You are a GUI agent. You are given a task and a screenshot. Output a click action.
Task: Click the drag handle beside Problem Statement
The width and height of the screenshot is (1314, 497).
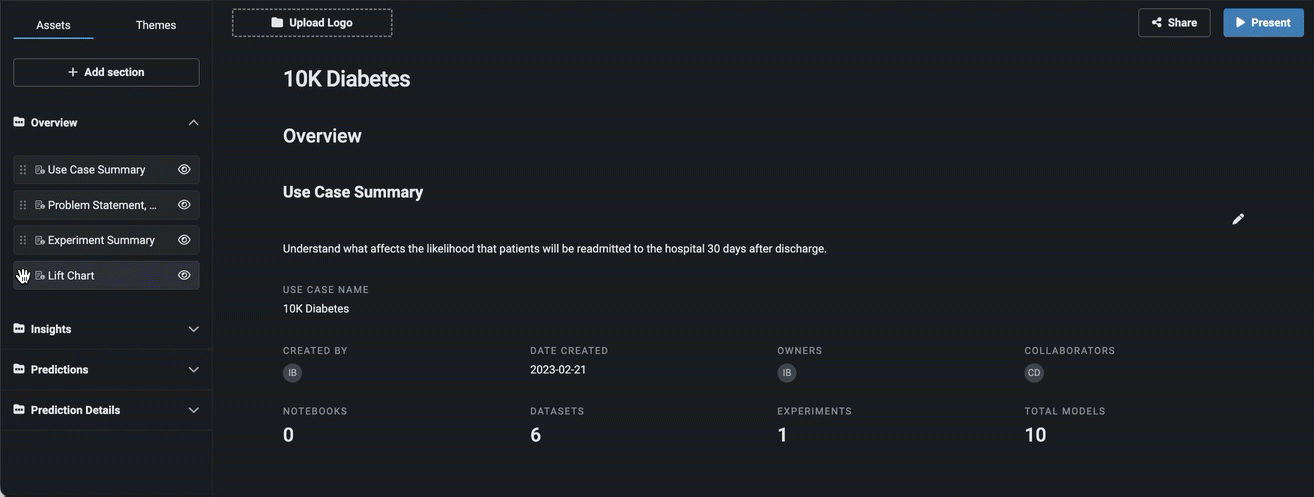(x=23, y=205)
